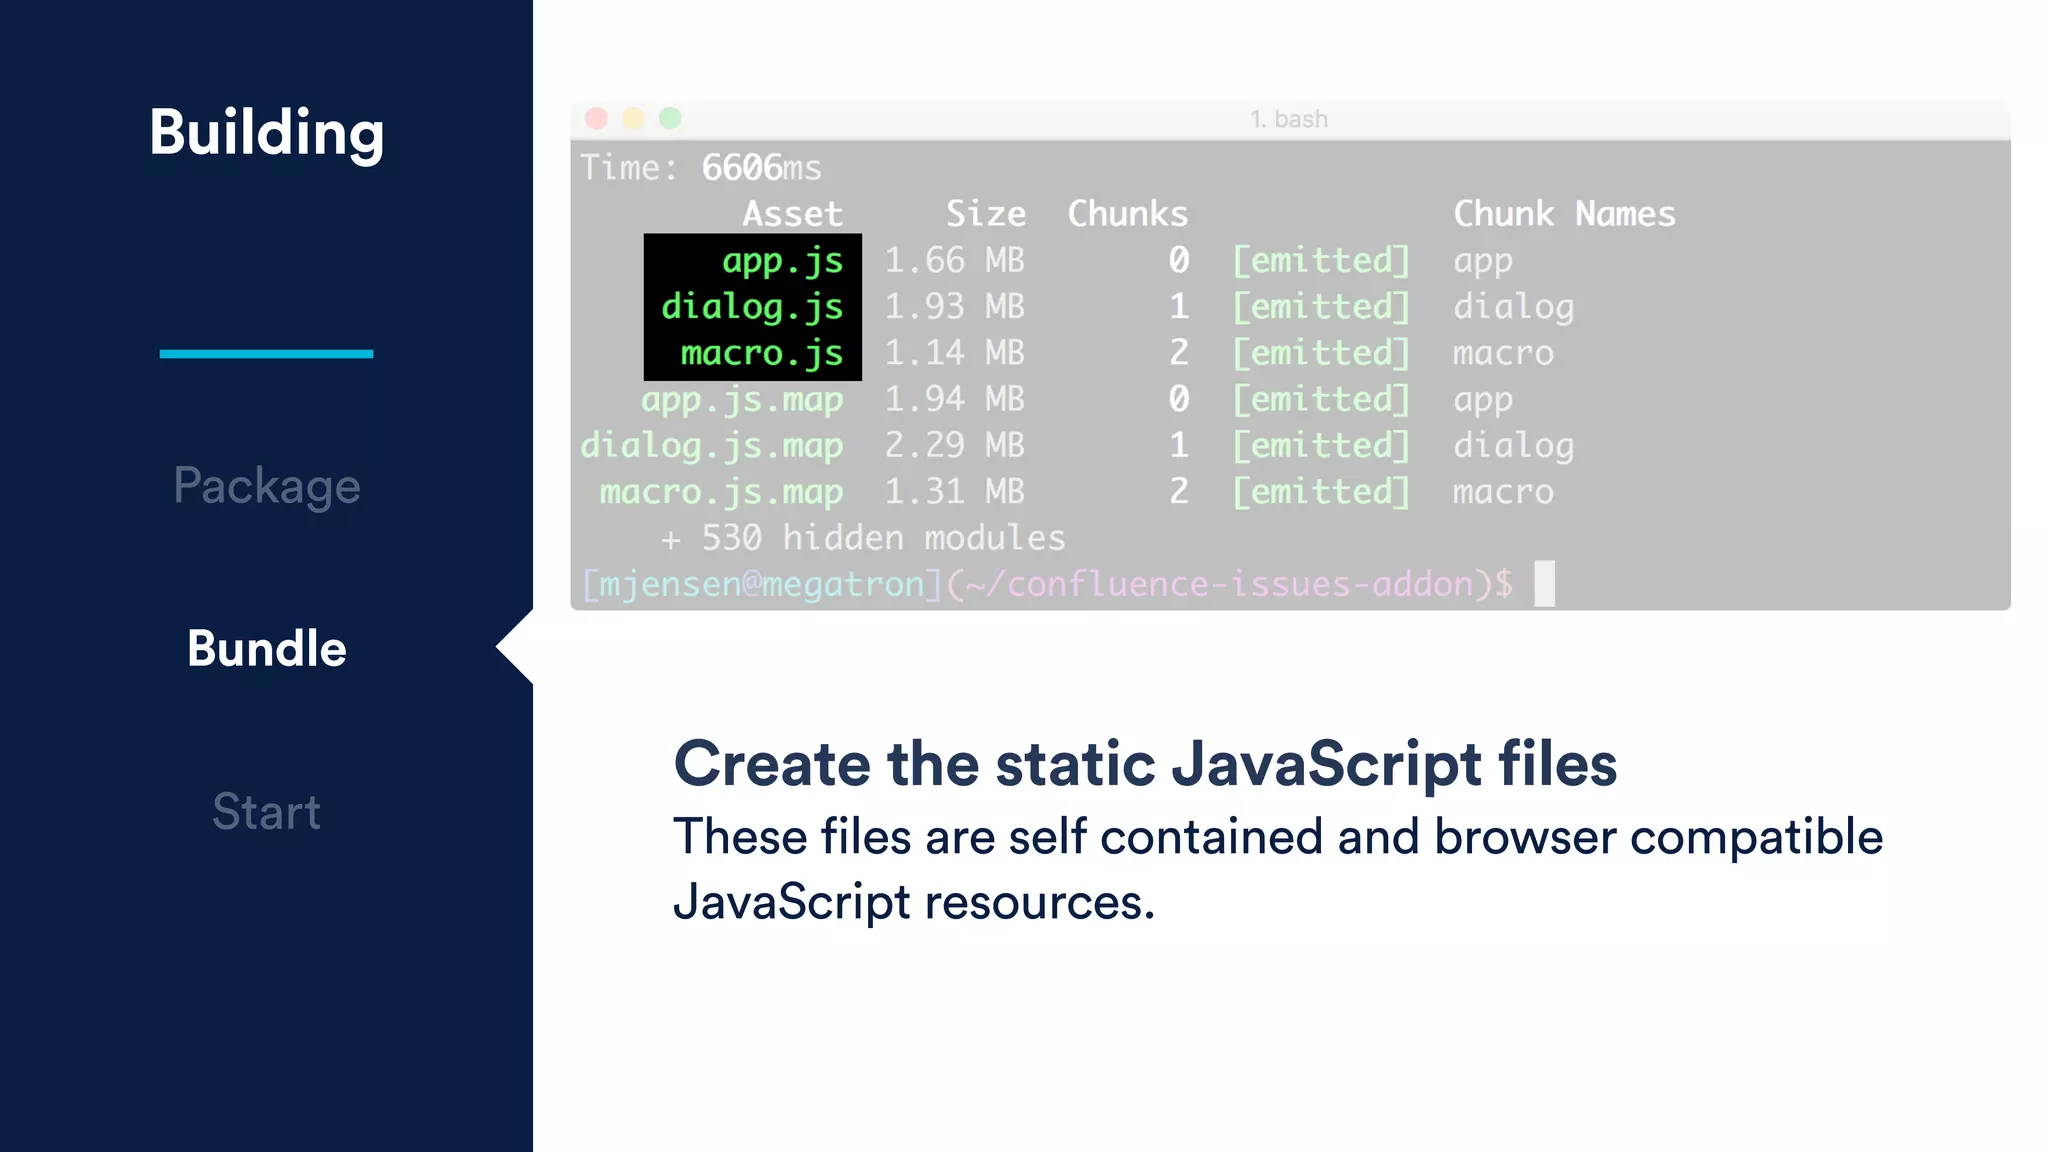Click the Building heading
Viewport: 2048px width, 1152px height.
coord(266,132)
